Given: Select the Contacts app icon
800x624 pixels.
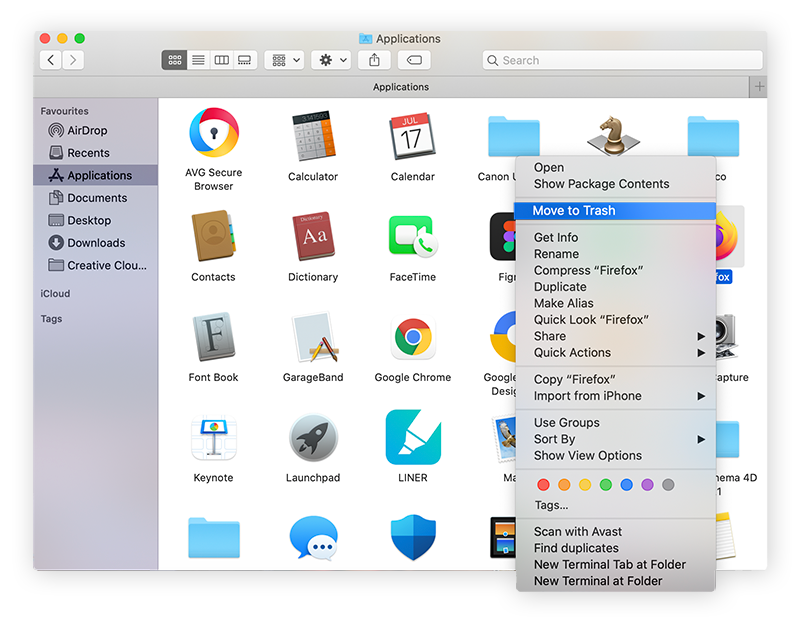Looking at the screenshot, I should [x=213, y=235].
